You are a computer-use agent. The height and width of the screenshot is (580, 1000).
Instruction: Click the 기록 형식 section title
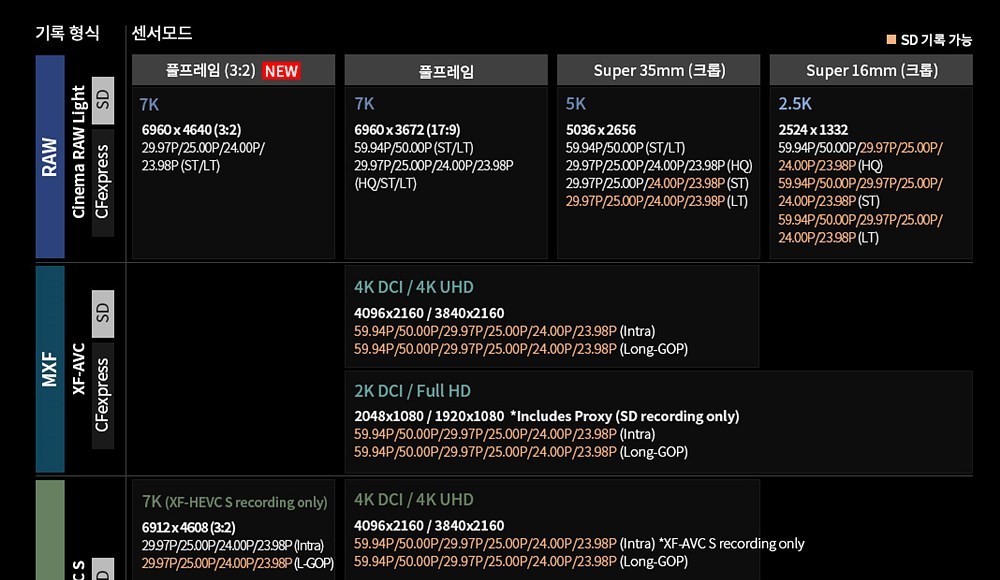[x=68, y=33]
